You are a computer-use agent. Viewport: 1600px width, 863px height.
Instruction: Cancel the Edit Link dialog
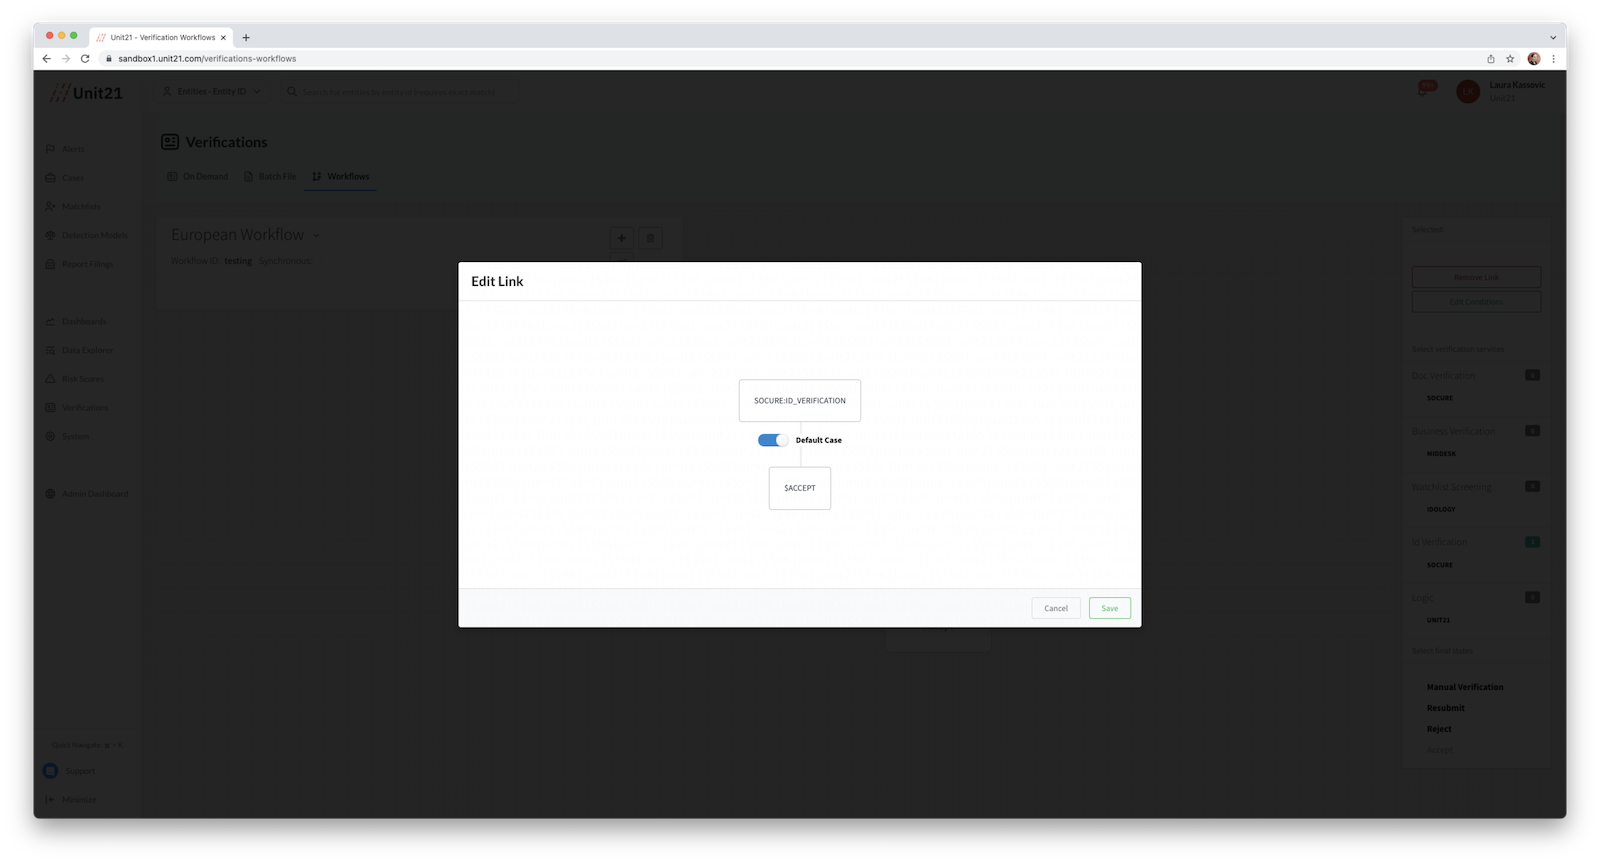click(x=1055, y=608)
